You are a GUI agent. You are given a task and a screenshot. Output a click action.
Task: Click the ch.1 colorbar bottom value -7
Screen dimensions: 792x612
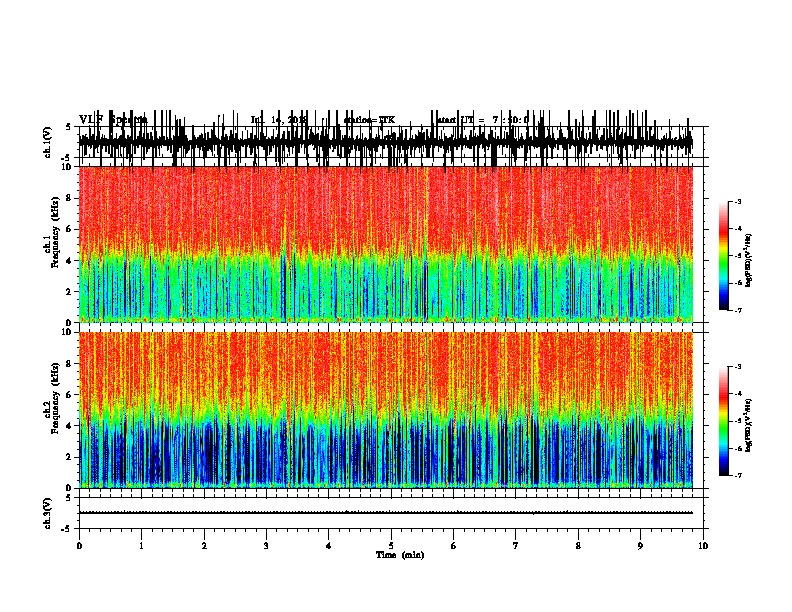point(737,310)
